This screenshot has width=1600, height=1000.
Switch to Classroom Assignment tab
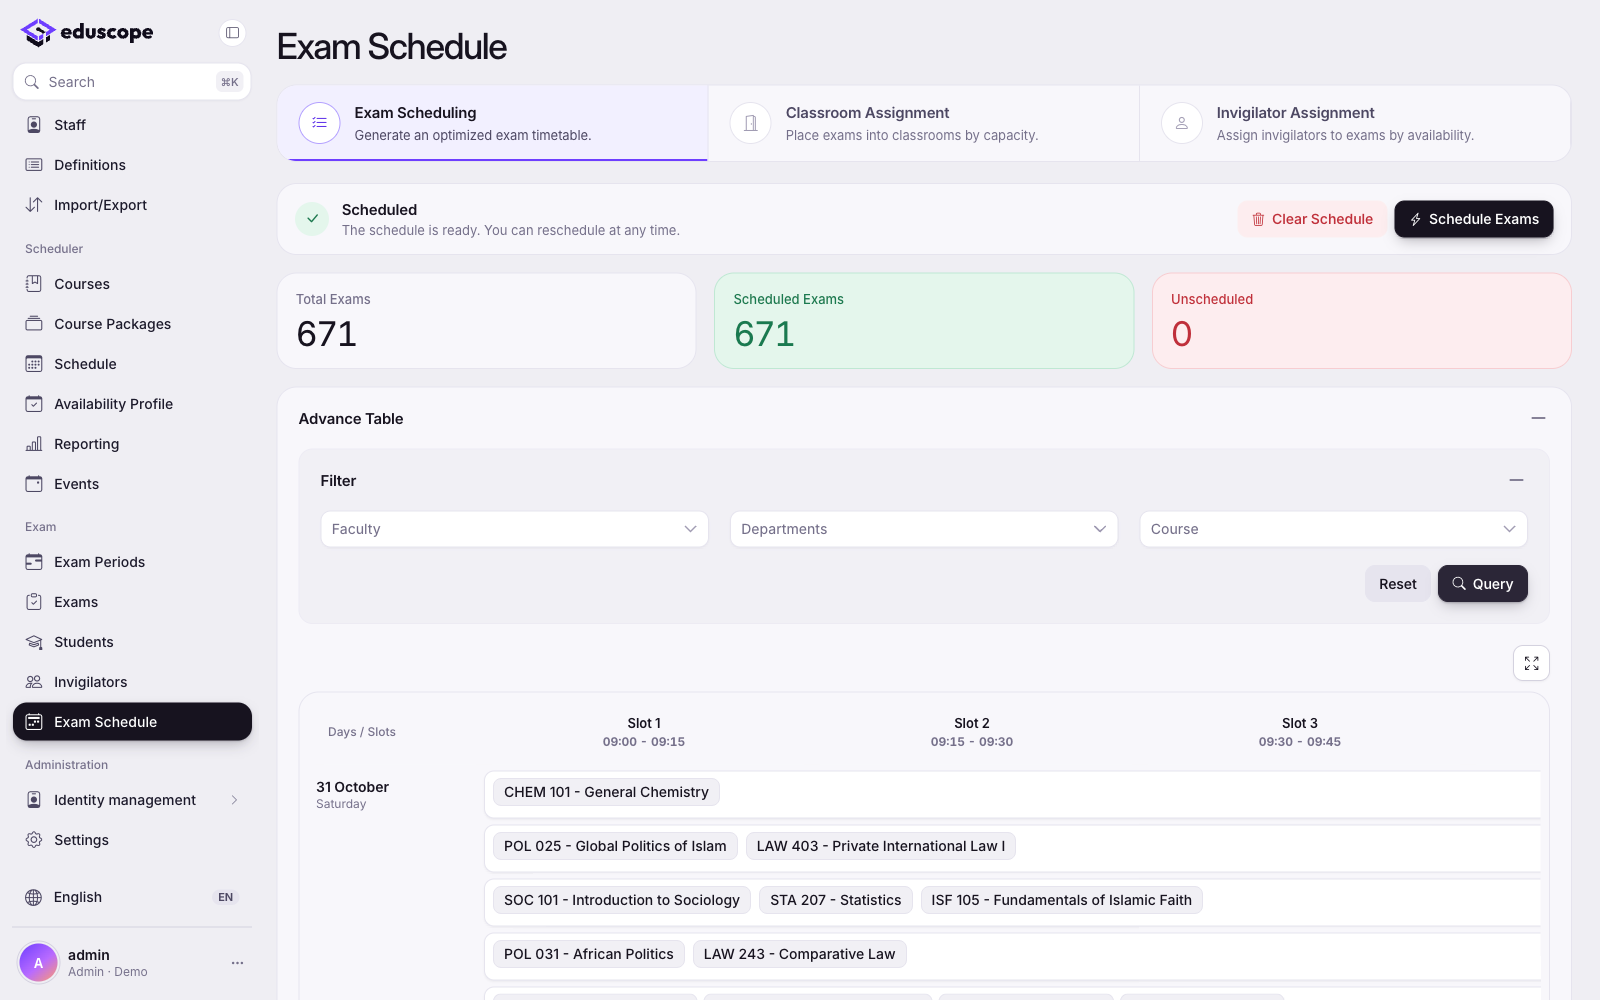tap(924, 123)
